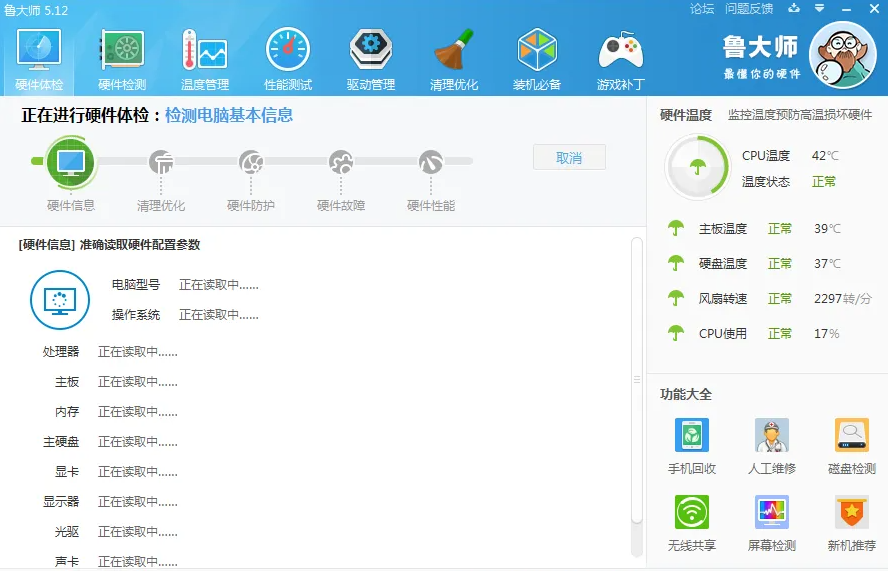Click the 显卡 row label
888x571 pixels.
pos(67,472)
